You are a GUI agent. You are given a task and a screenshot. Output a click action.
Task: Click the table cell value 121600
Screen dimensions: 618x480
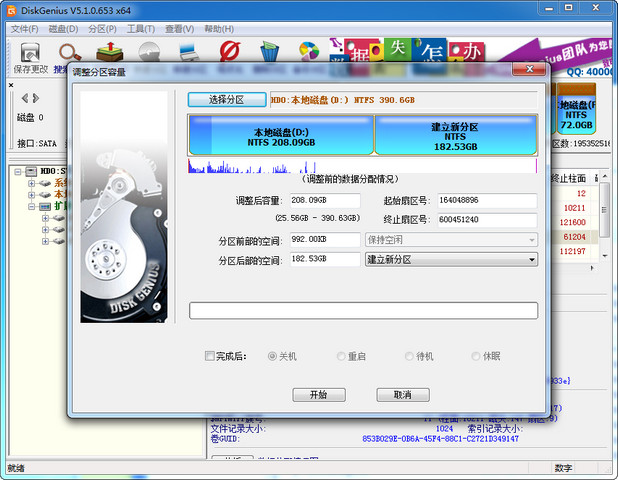(572, 222)
